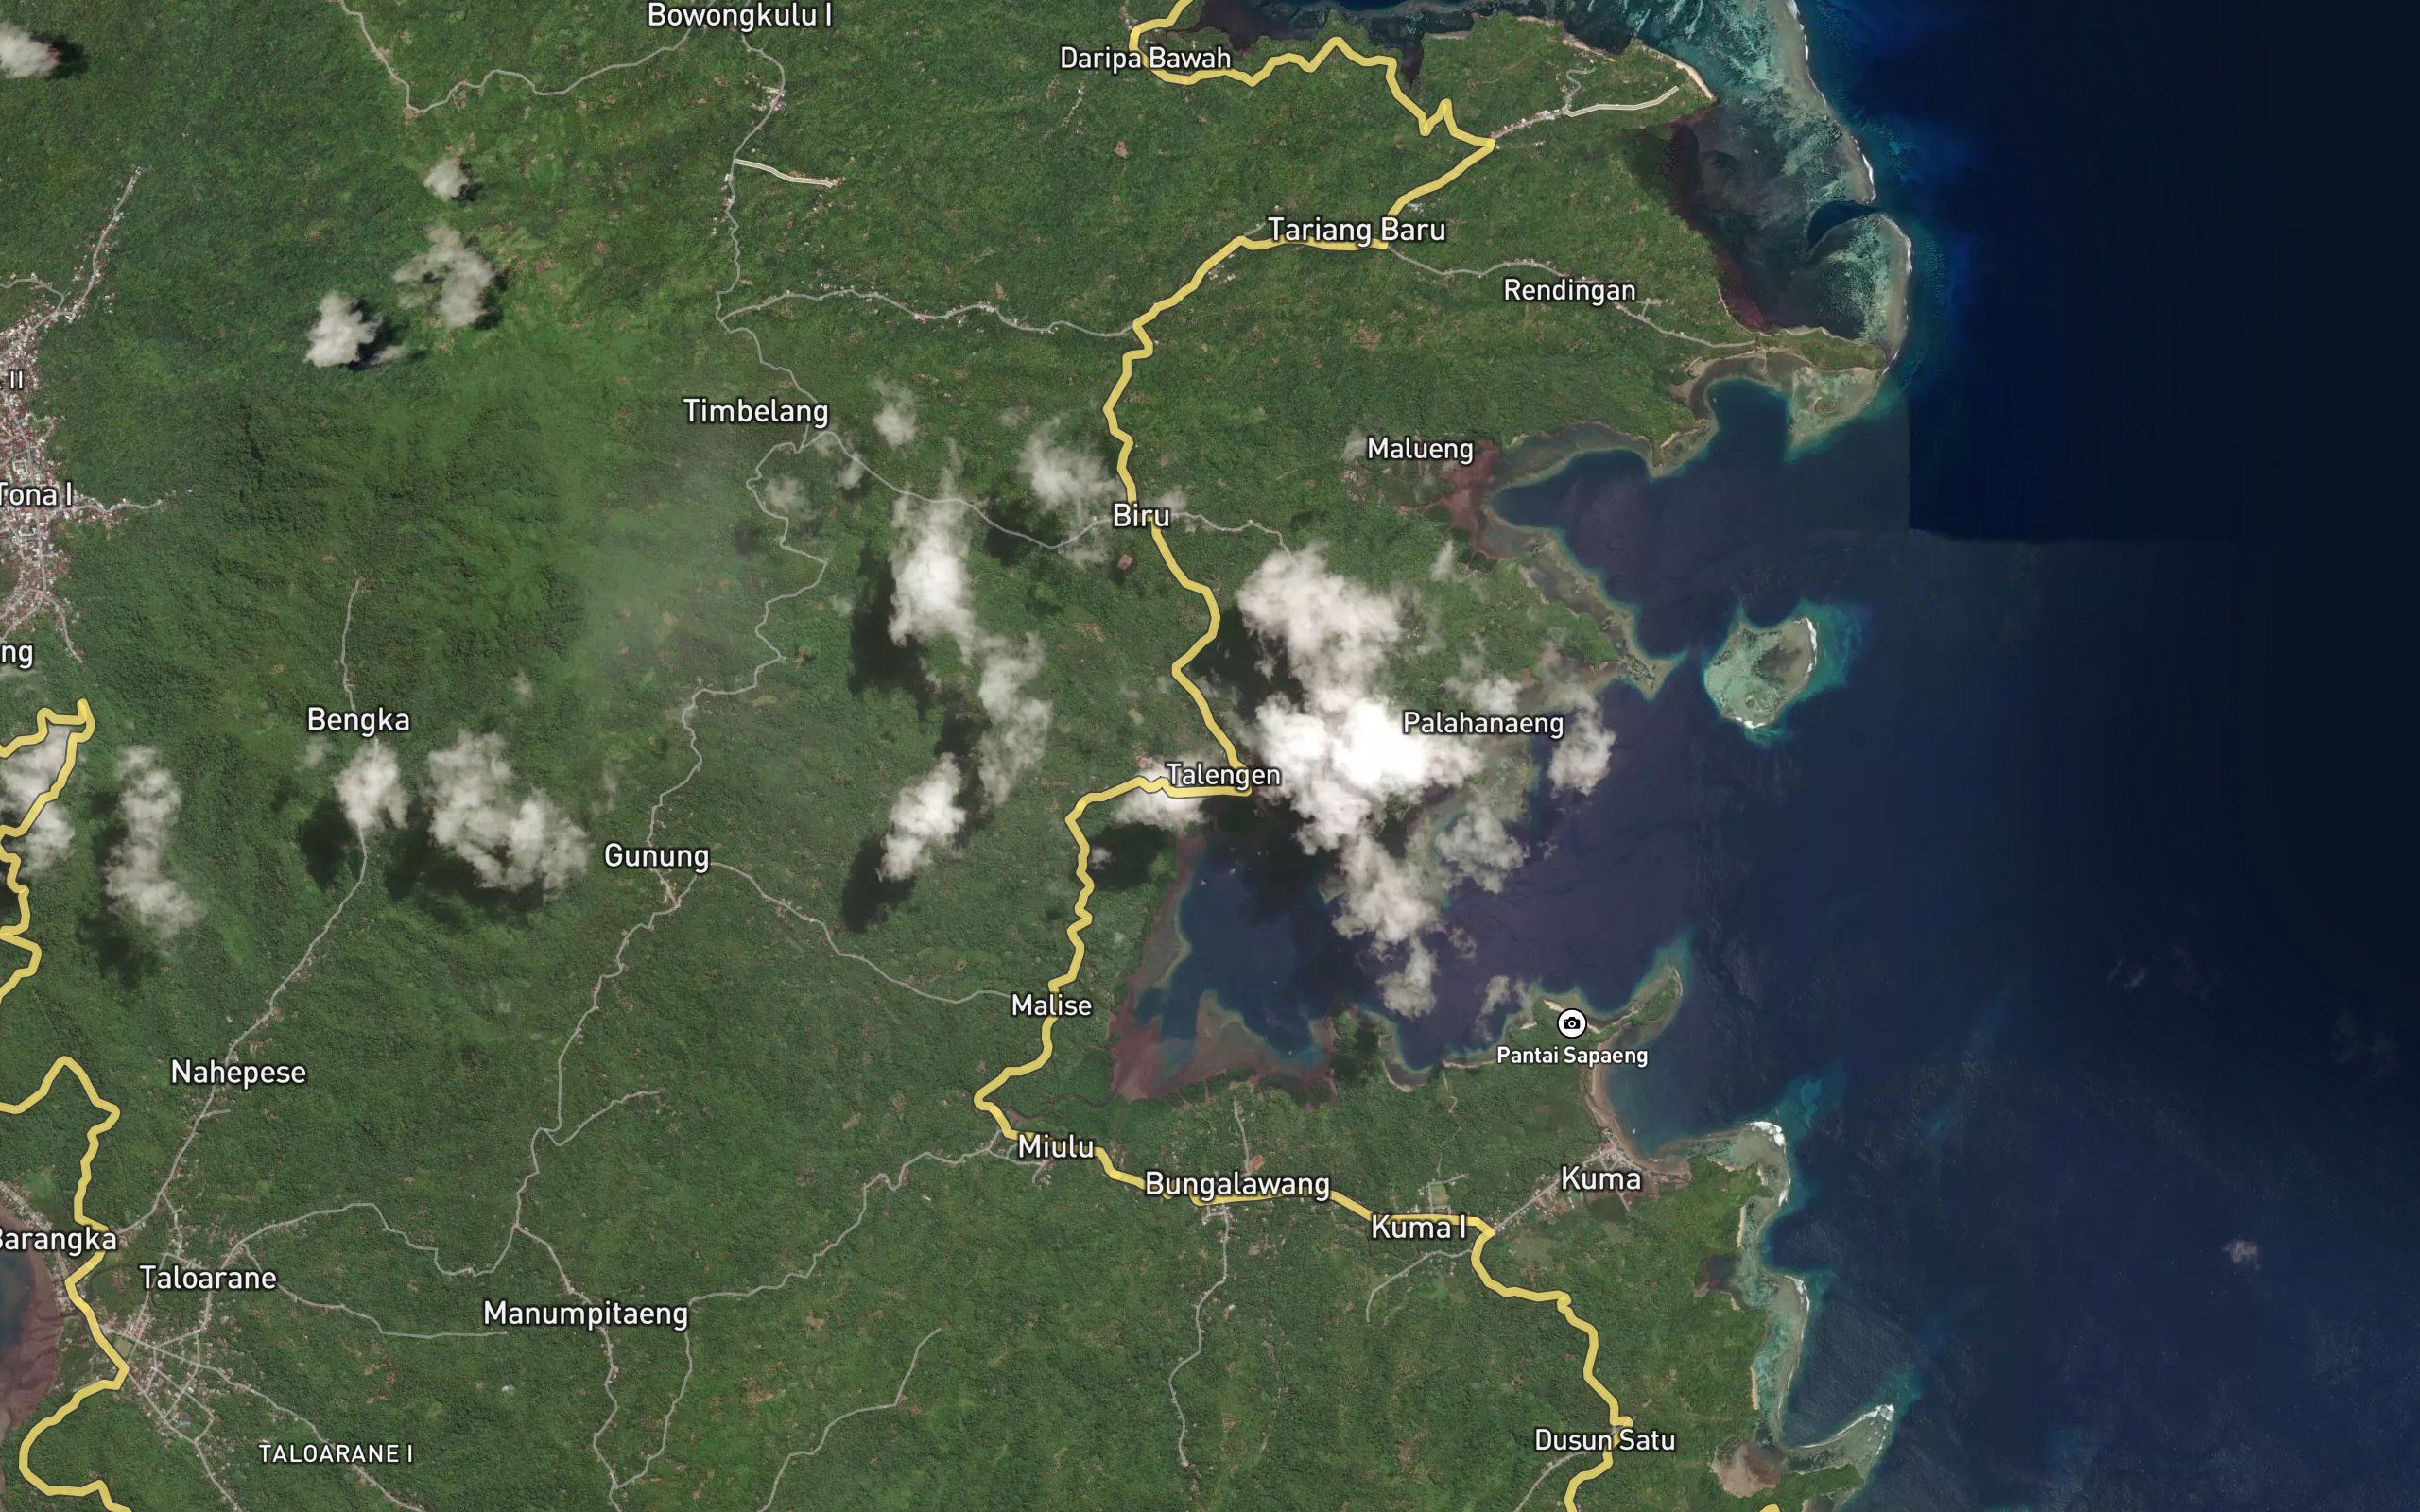Click the Tariang Baru village label

[x=1356, y=230]
